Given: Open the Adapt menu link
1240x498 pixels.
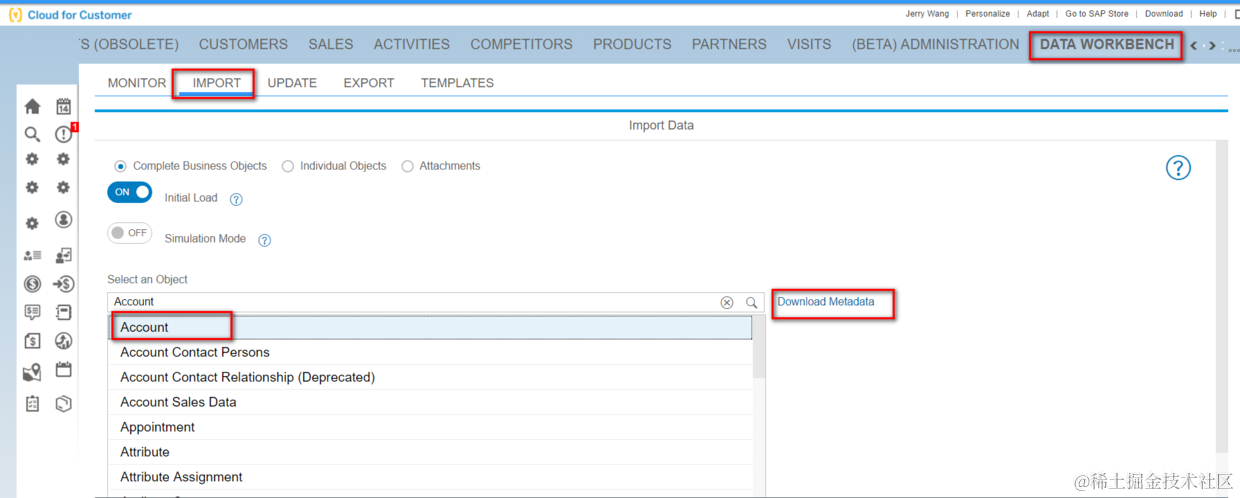Looking at the screenshot, I should (x=1038, y=14).
